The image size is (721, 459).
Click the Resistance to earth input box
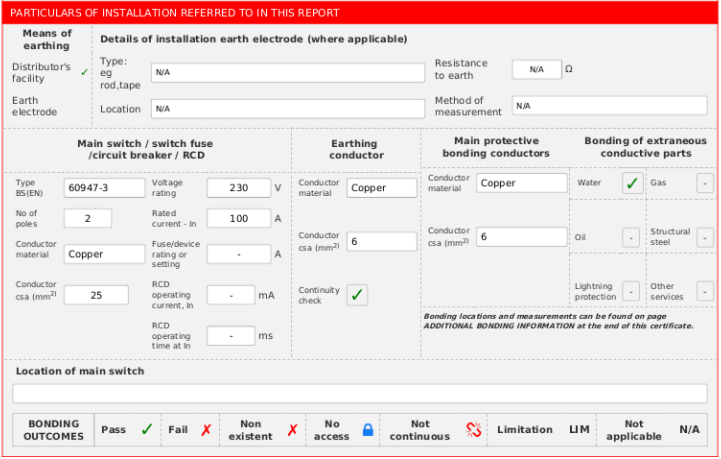tap(537, 69)
